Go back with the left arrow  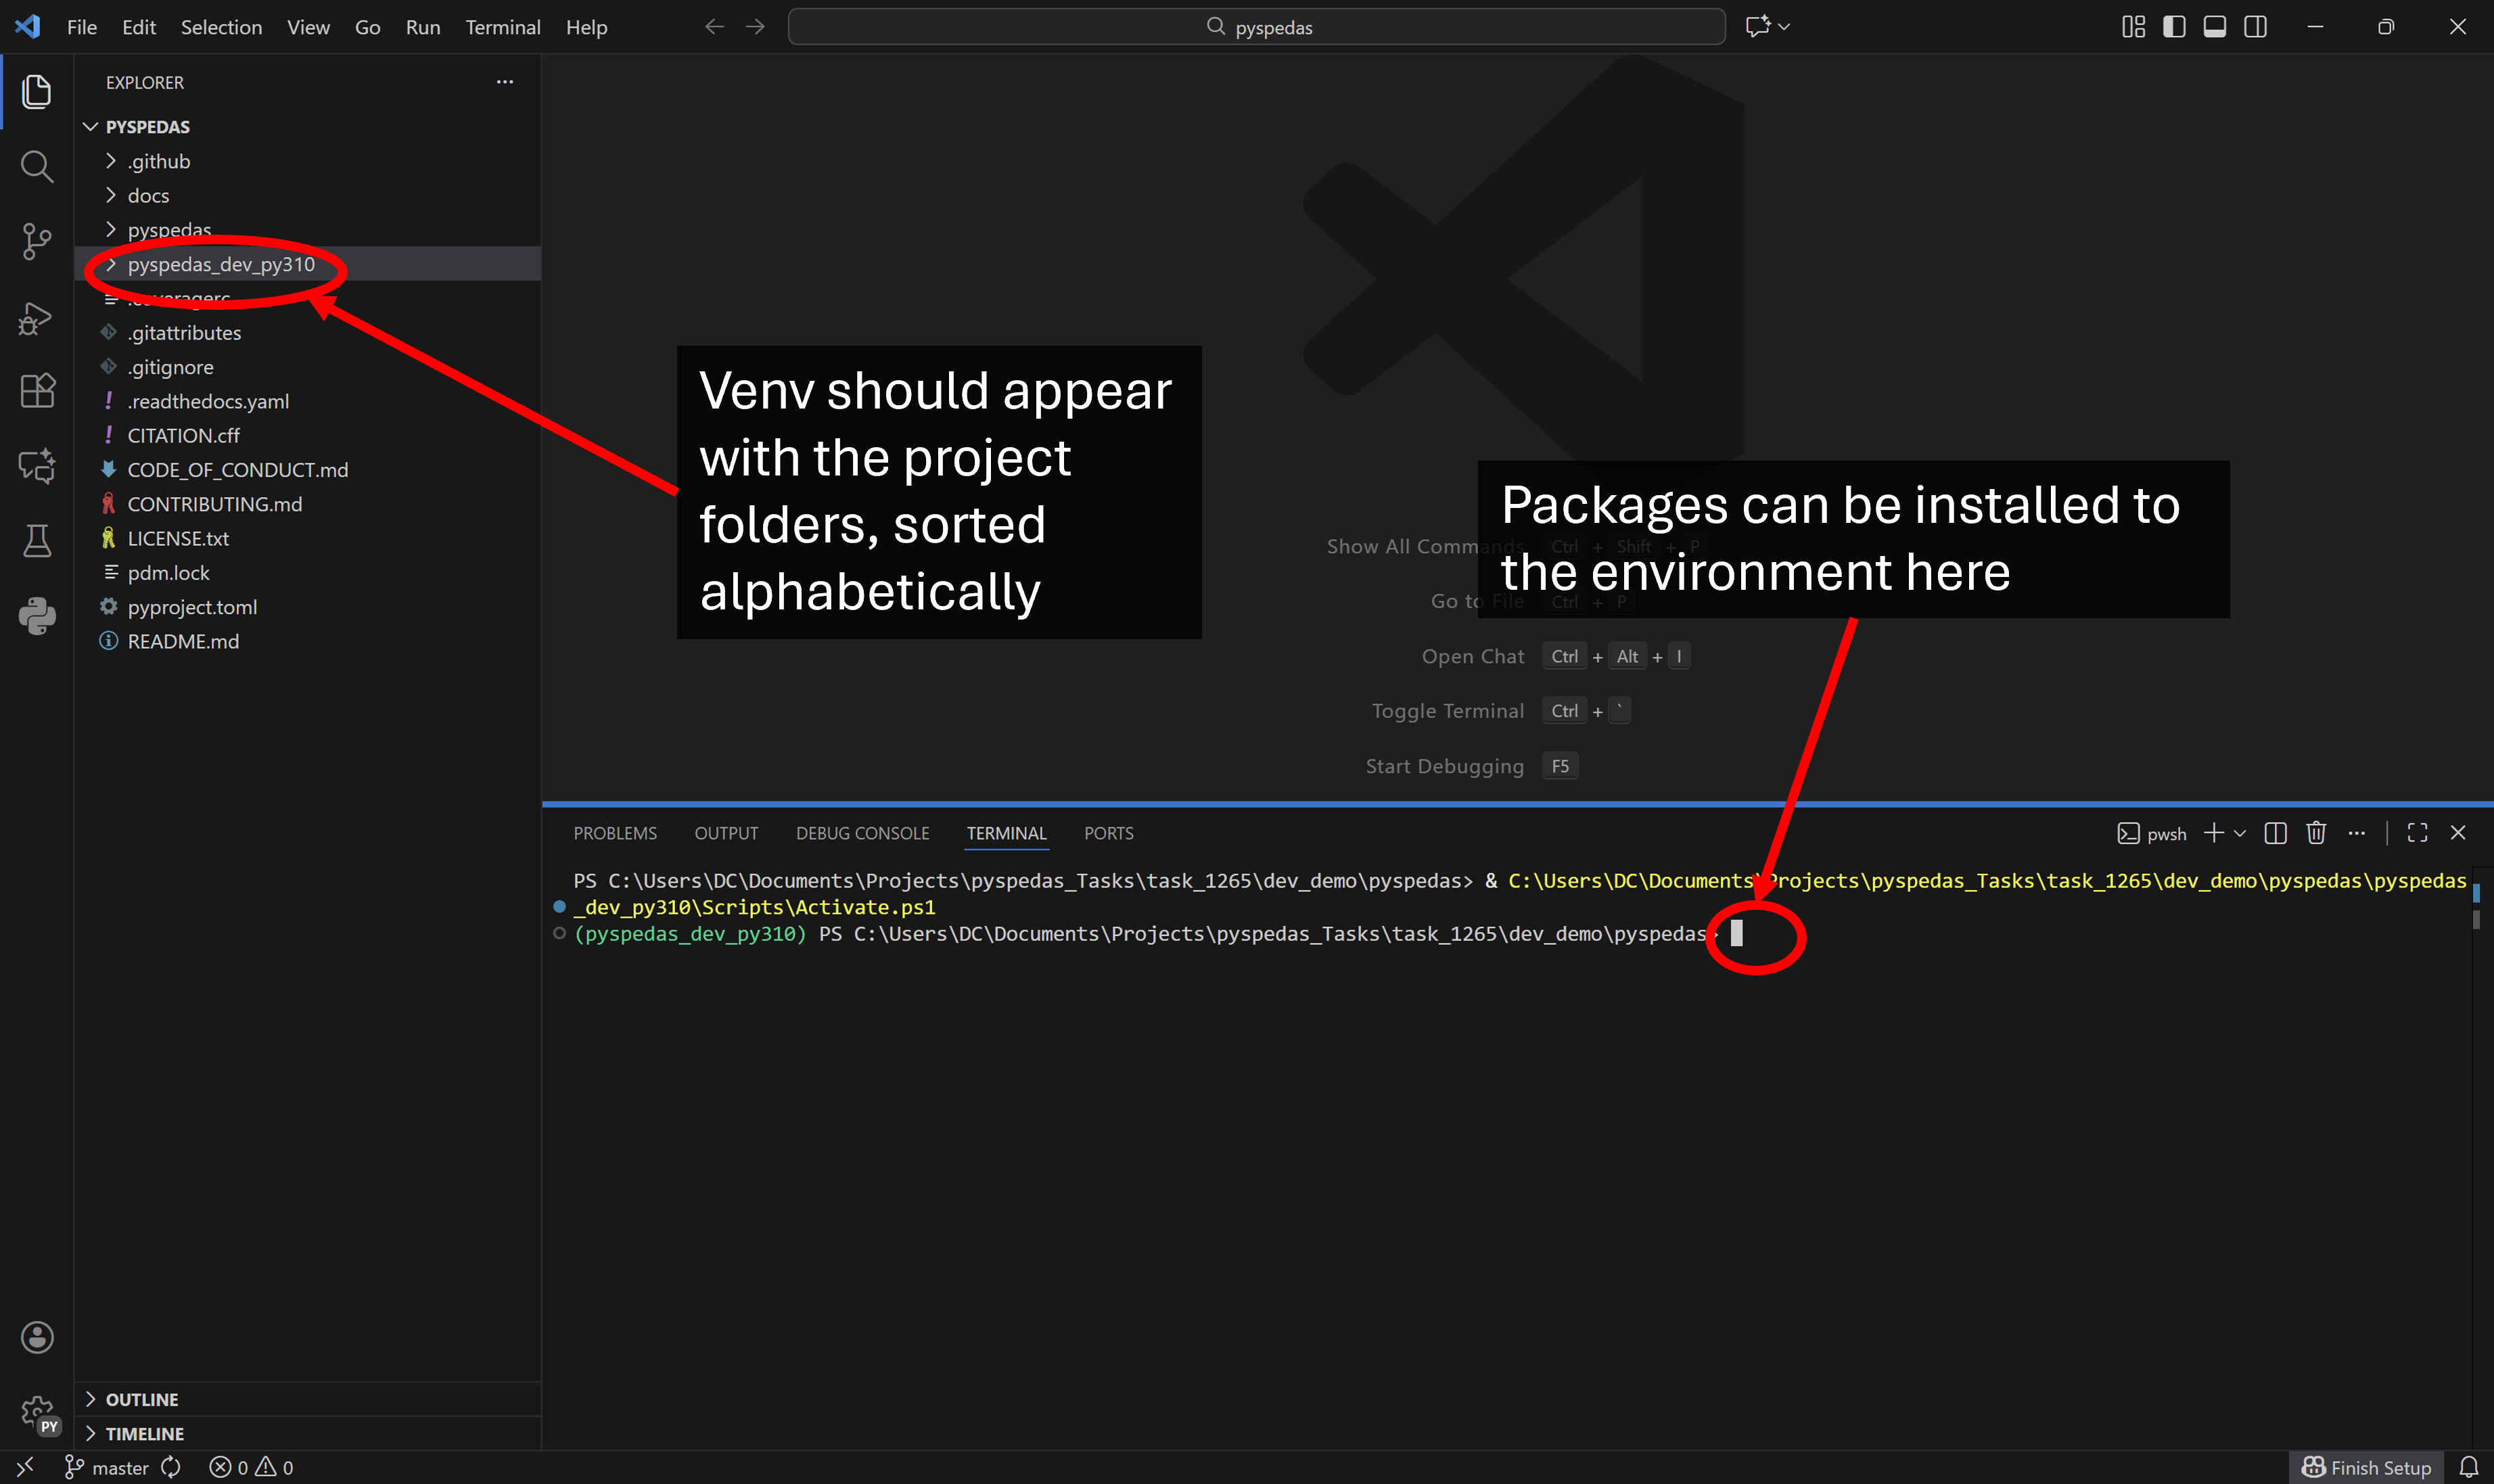tap(714, 27)
